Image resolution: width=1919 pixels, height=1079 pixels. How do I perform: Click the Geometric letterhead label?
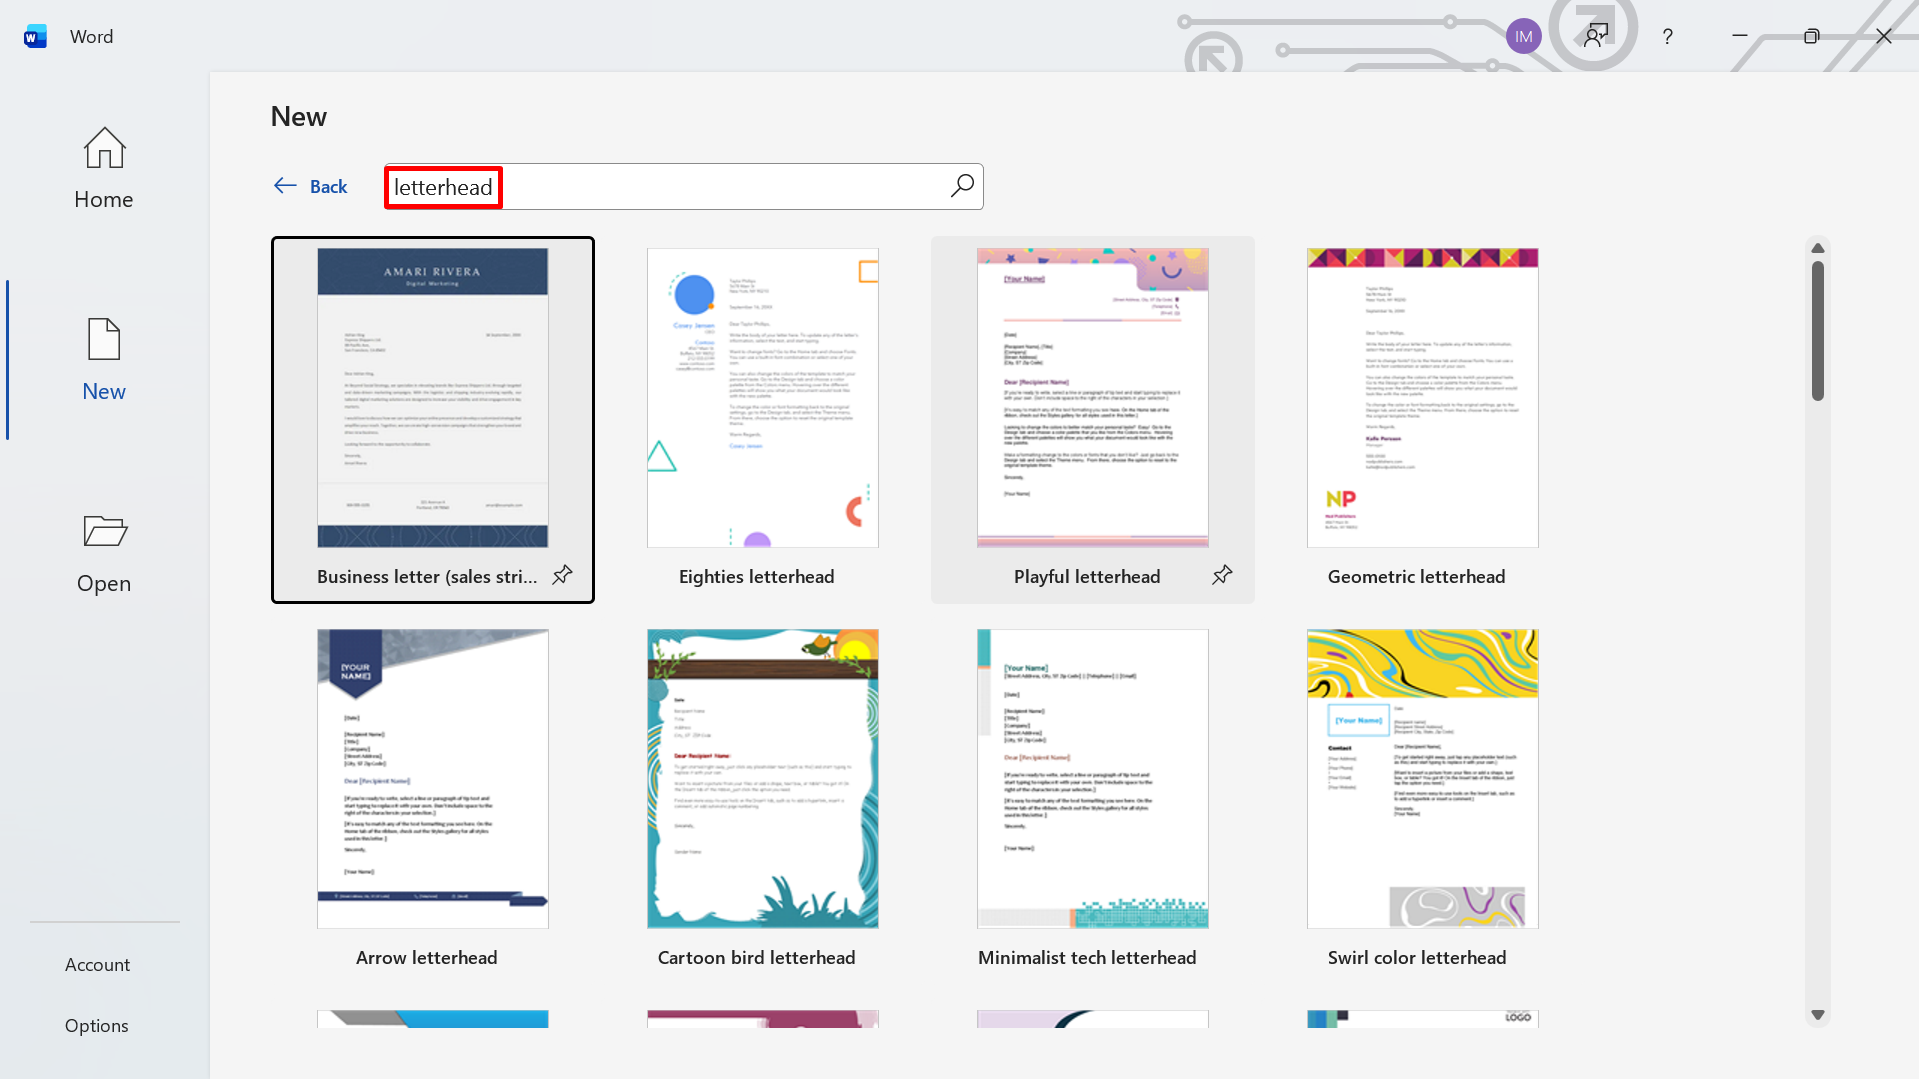(1417, 577)
